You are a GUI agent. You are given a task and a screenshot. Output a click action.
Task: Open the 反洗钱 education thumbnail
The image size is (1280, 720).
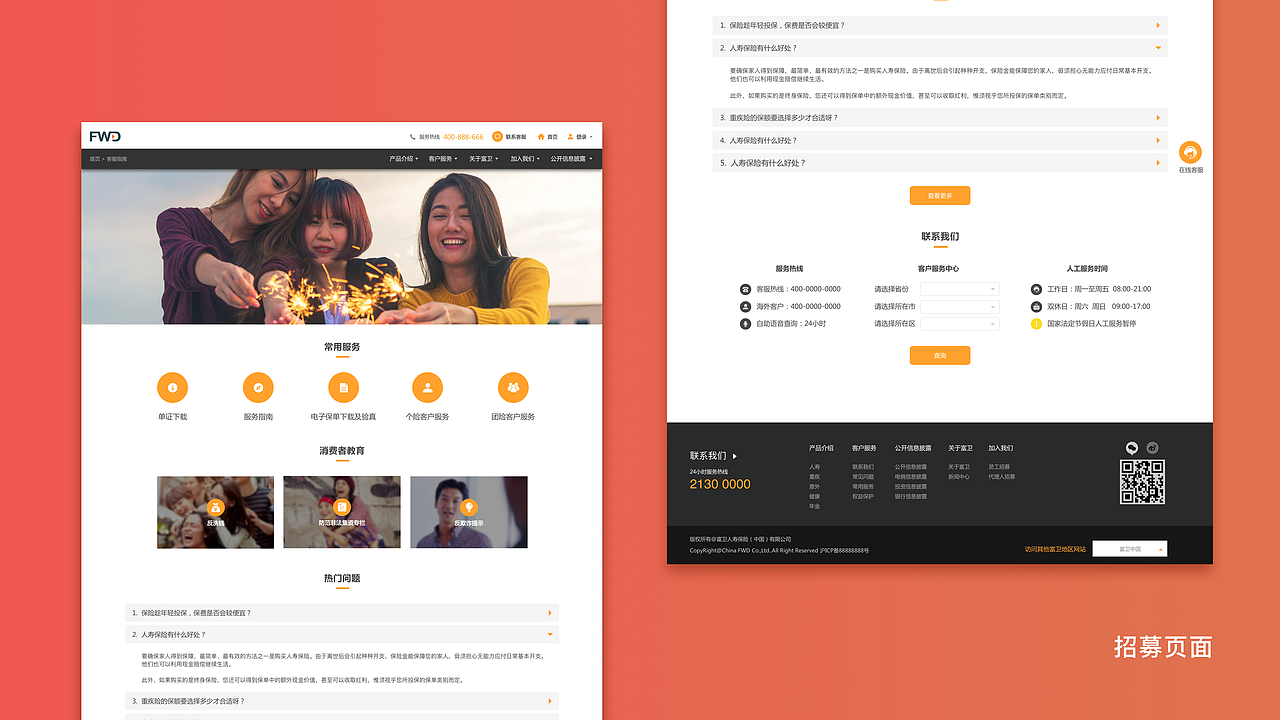215,512
